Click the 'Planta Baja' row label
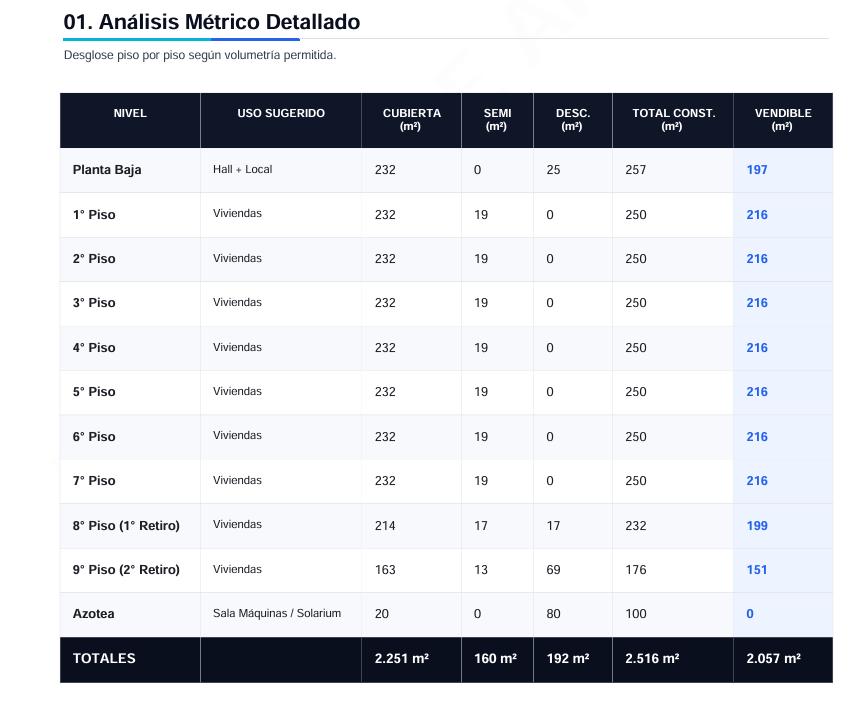 pos(107,170)
